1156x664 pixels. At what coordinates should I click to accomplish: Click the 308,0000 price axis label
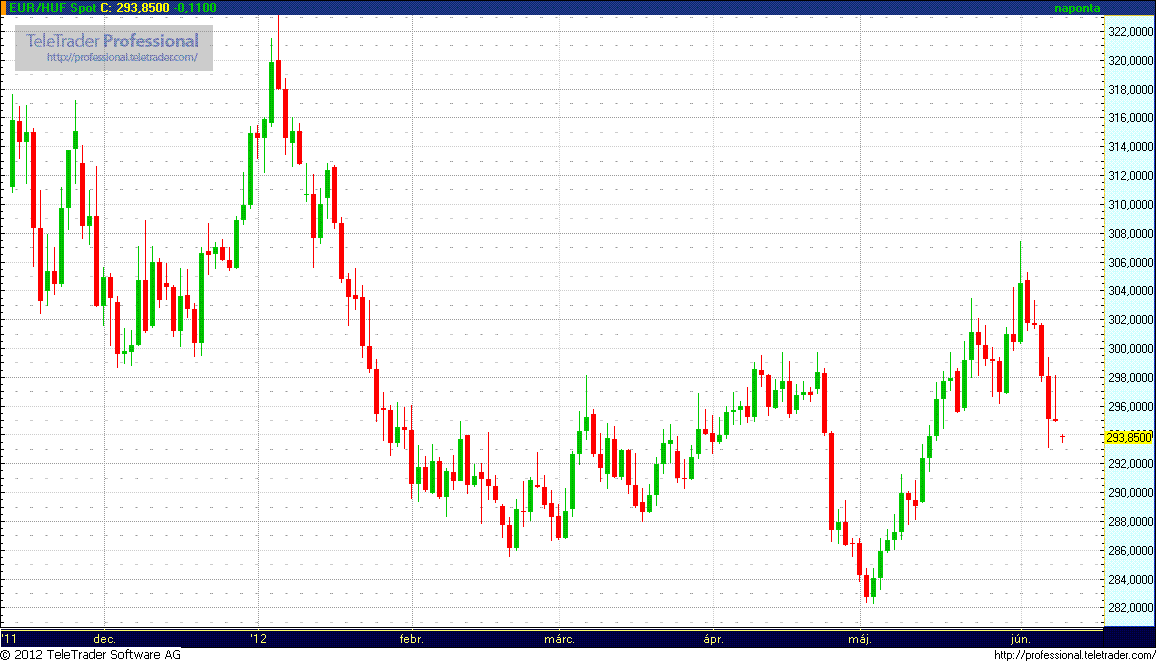[x=1130, y=234]
